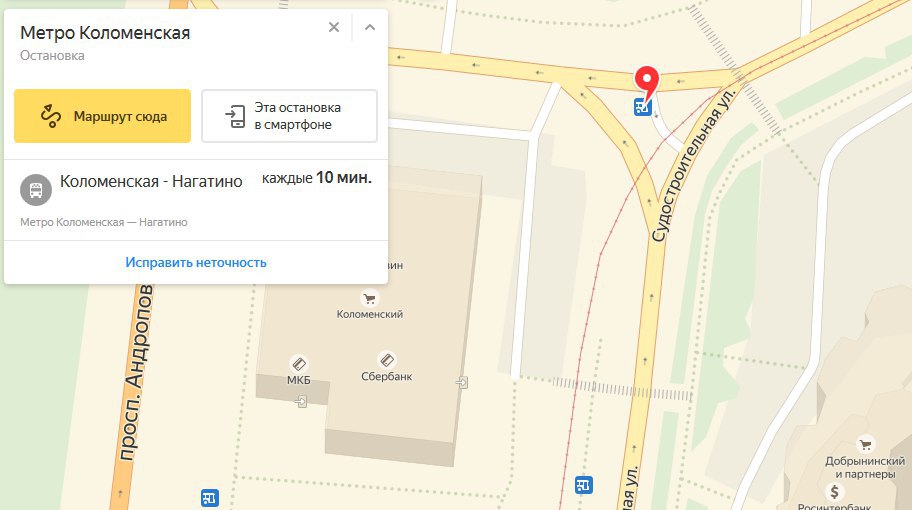Click the building entrance icon right of Сбербанк
This screenshot has height=510, width=912.
(x=462, y=383)
